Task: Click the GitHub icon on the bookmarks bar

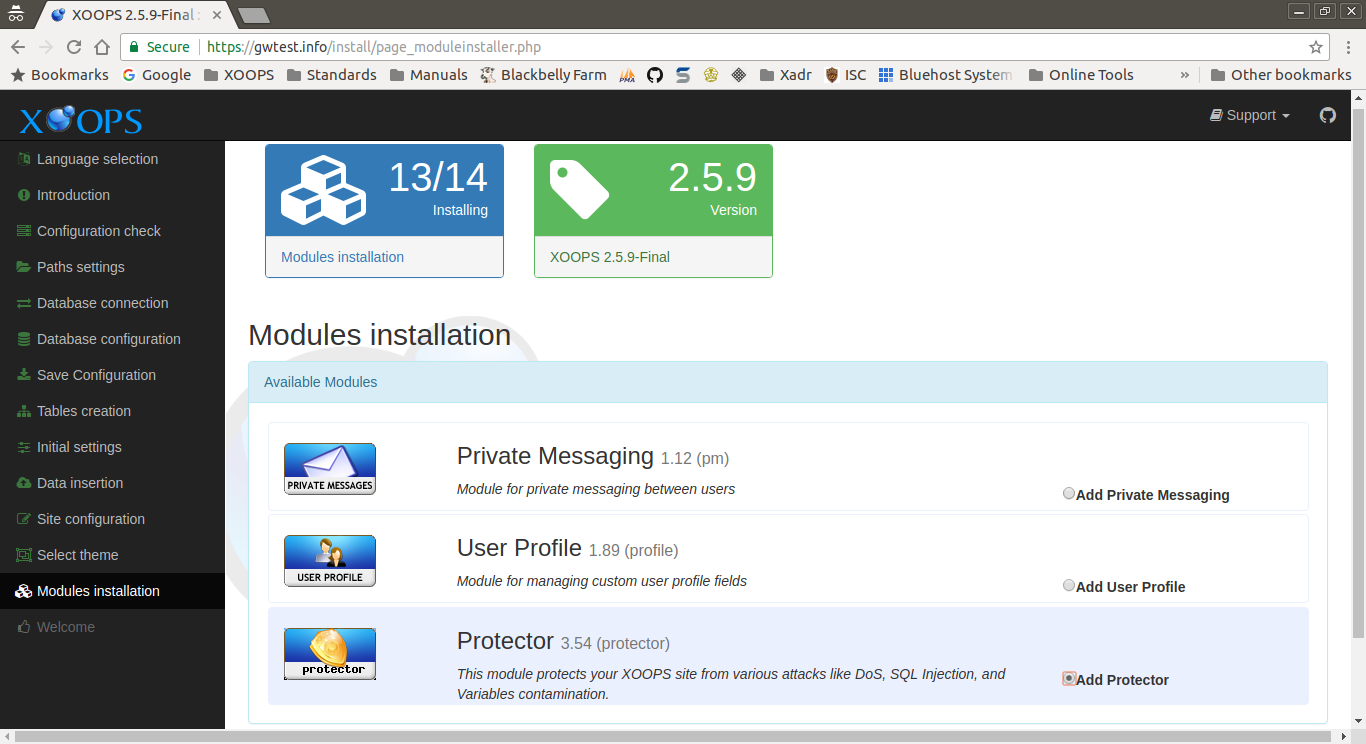Action: tap(655, 74)
